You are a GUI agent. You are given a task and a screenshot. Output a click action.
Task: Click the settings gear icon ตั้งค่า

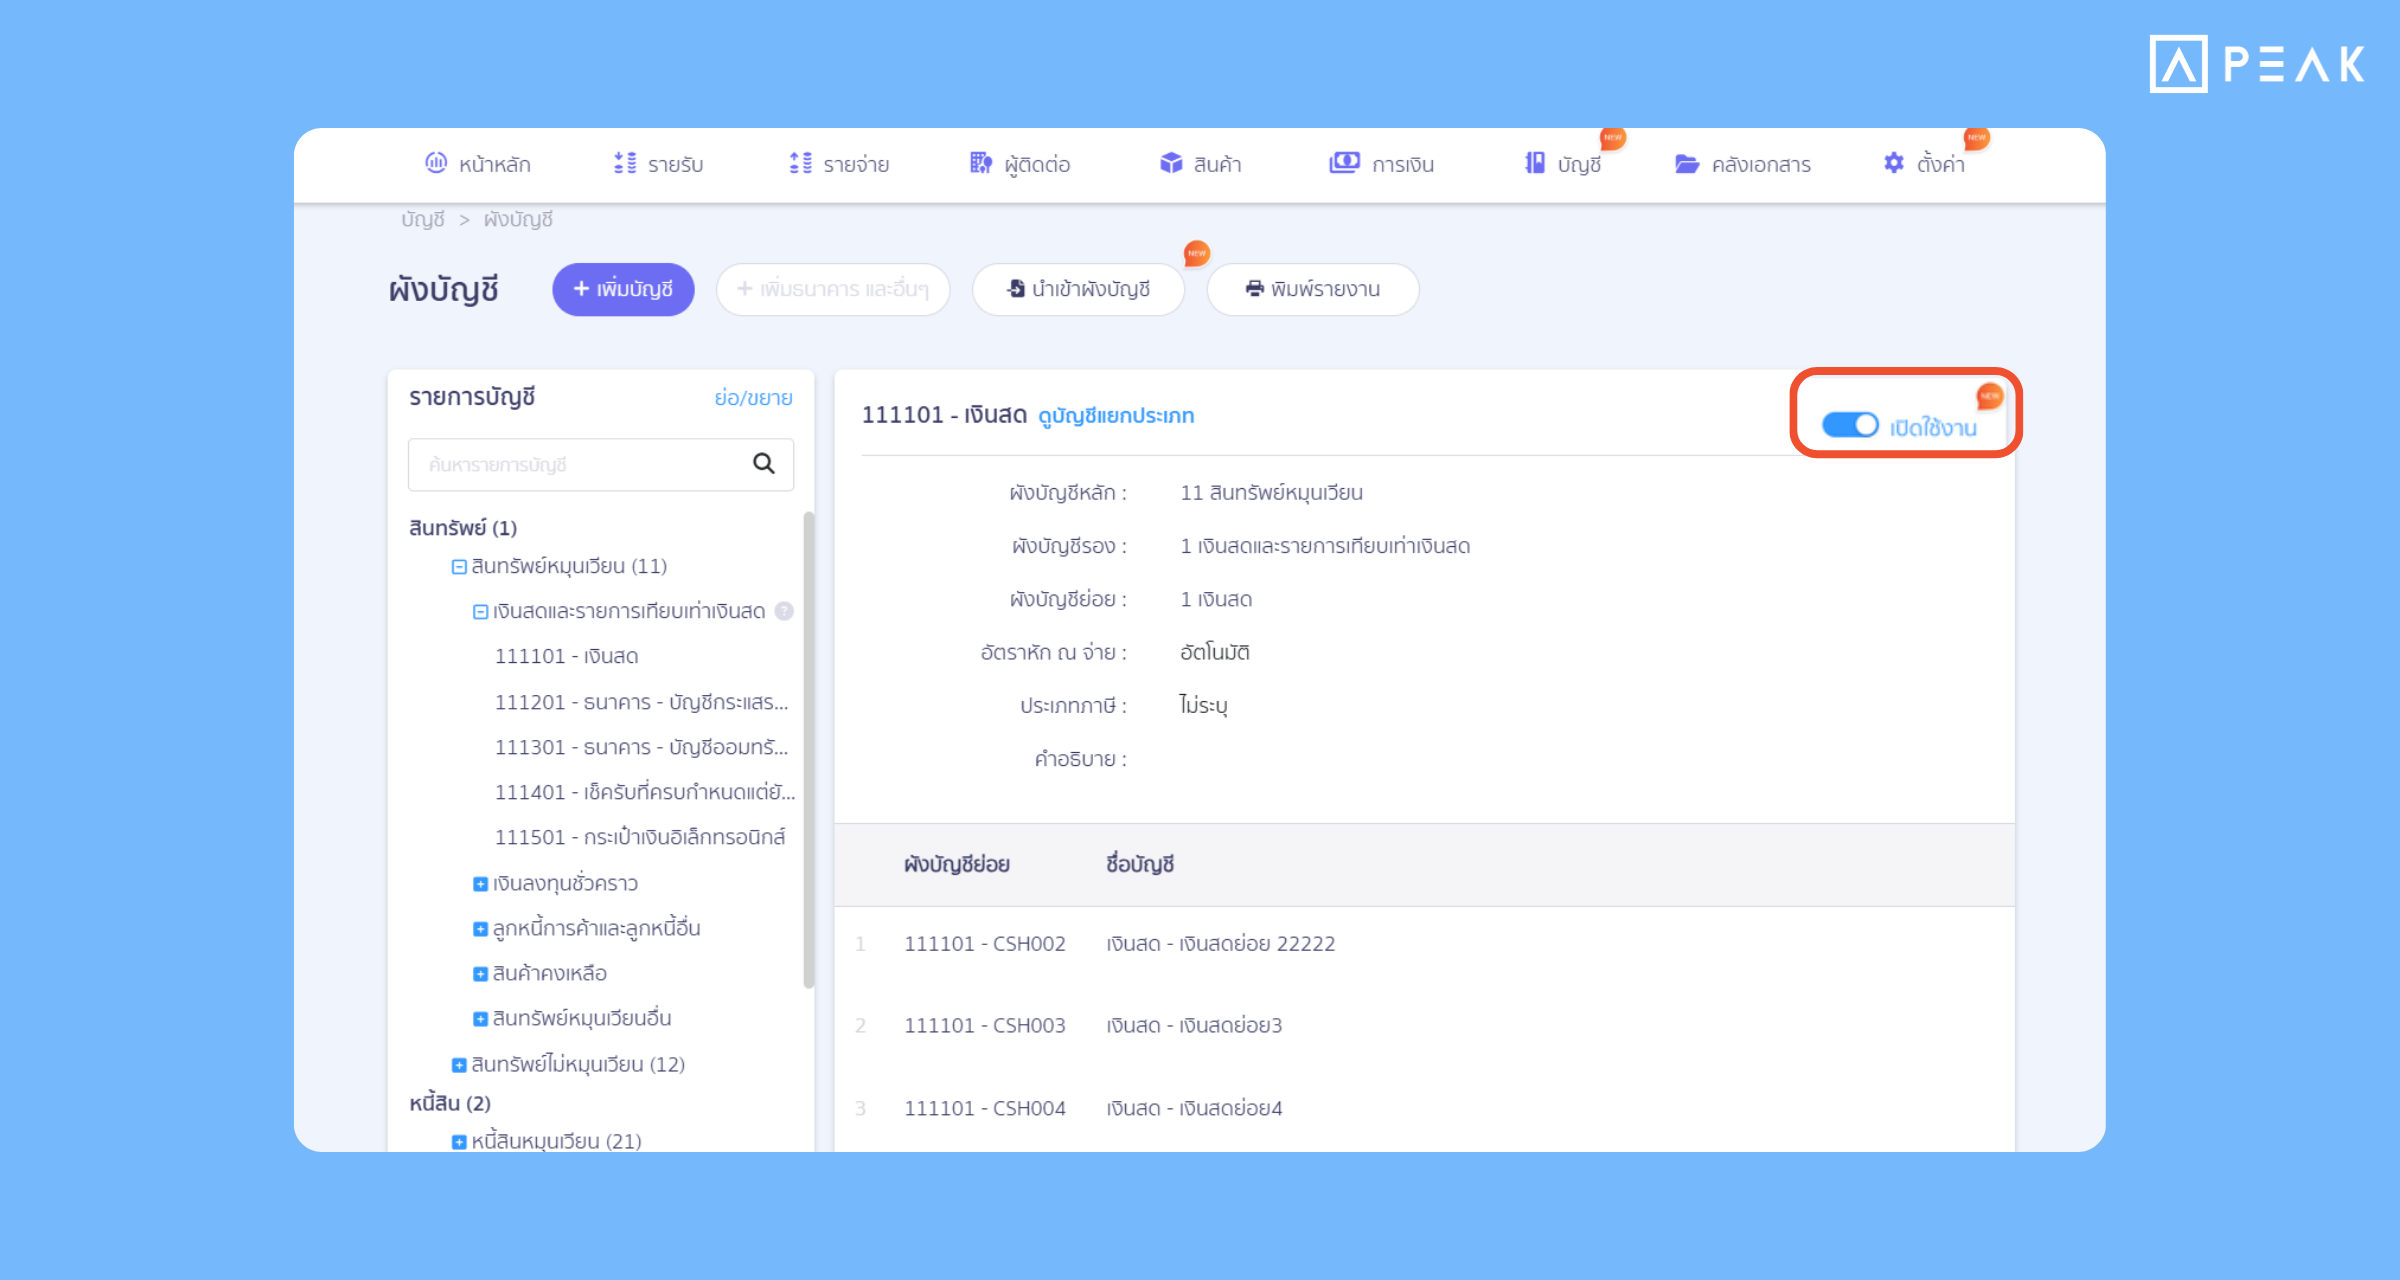click(1894, 163)
